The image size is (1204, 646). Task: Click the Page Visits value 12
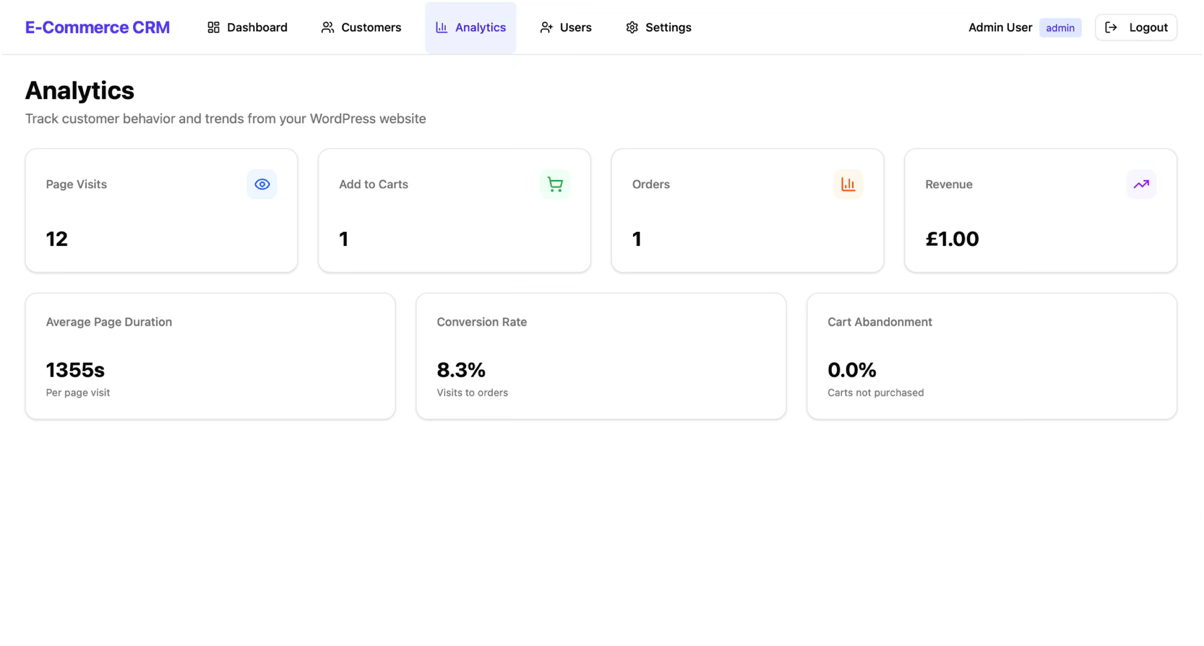tap(57, 239)
